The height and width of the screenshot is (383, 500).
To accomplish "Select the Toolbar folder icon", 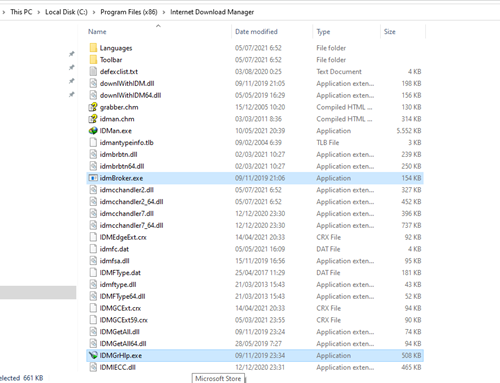I will pyautogui.click(x=93, y=60).
